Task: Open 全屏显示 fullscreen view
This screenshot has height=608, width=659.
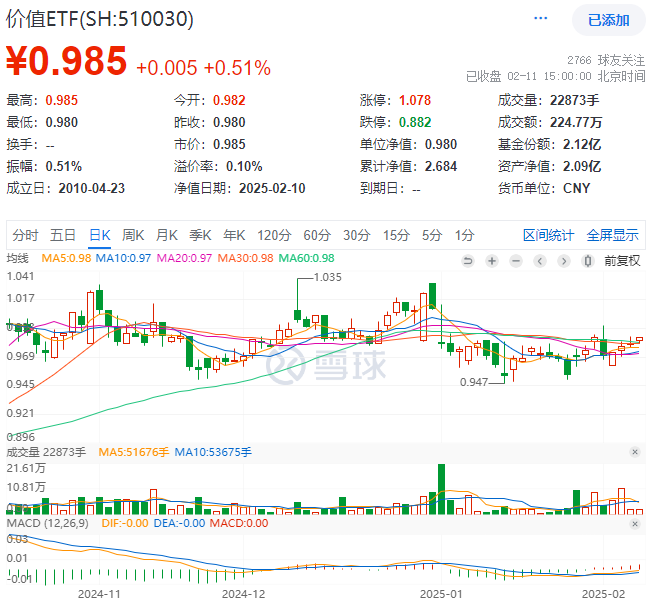Action: click(612, 235)
